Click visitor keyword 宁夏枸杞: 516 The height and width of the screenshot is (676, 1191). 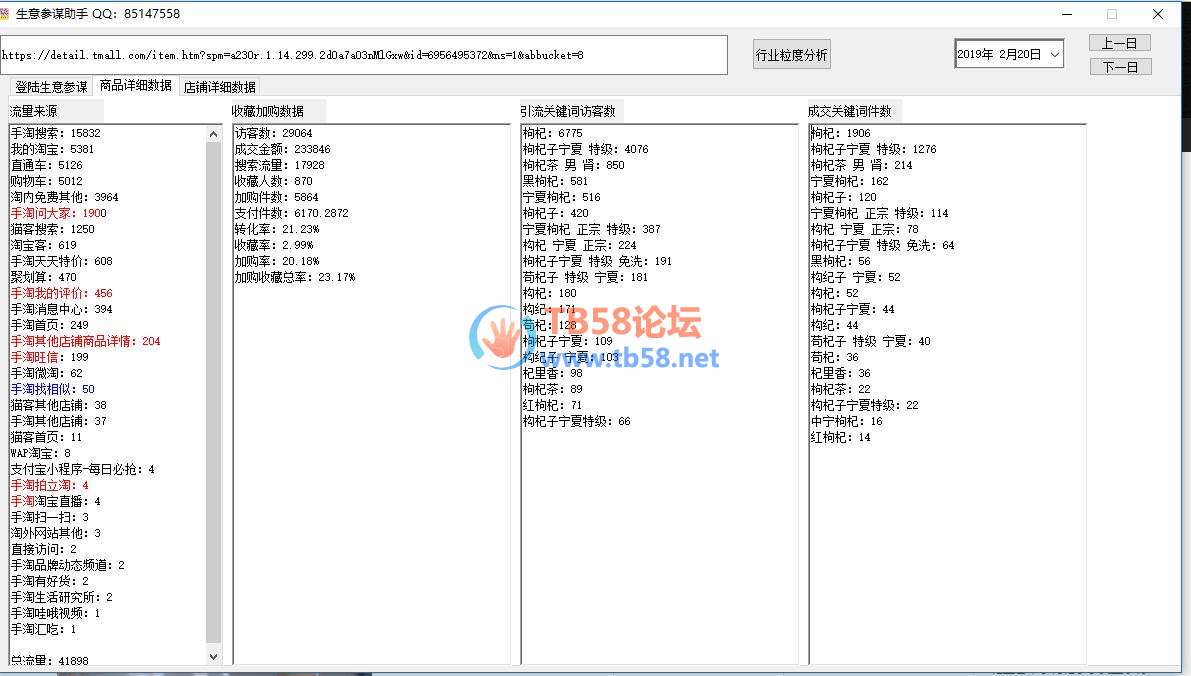[x=561, y=197]
